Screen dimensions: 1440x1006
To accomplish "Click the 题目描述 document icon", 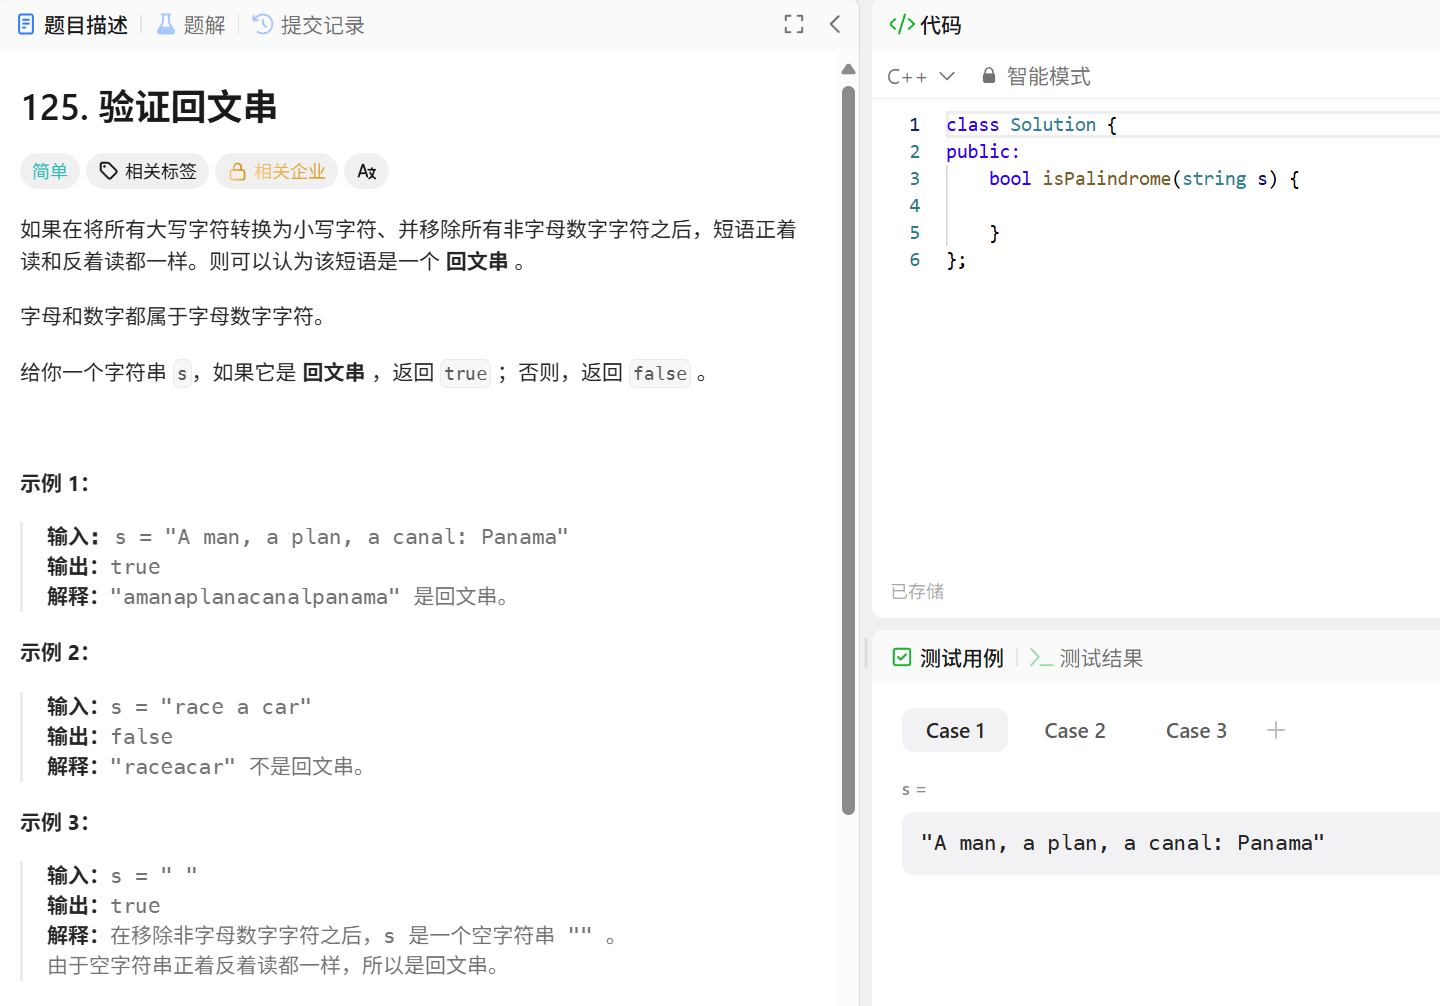I will (x=26, y=24).
